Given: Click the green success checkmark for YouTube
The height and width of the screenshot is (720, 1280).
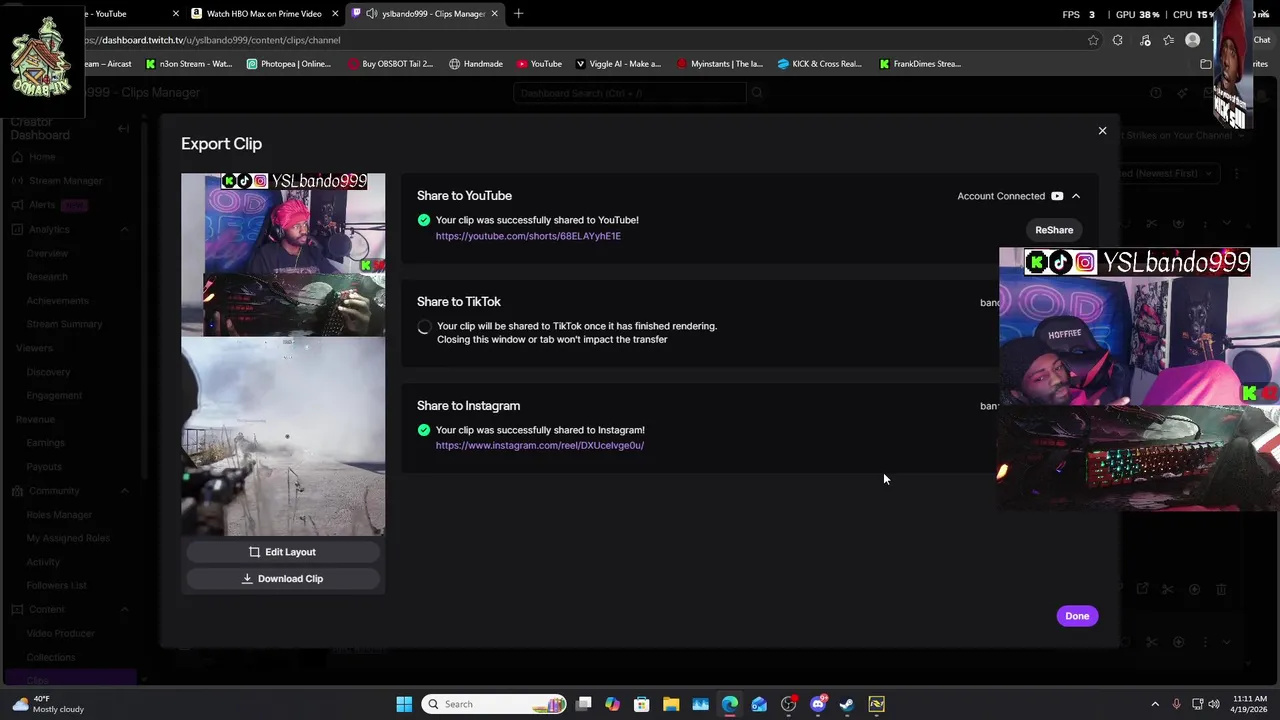Looking at the screenshot, I should (x=424, y=220).
